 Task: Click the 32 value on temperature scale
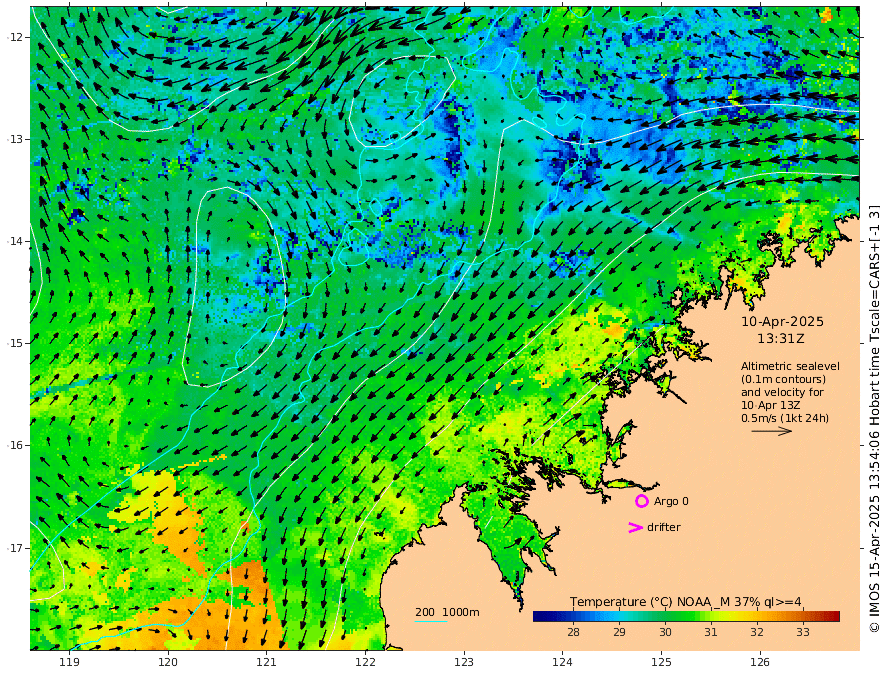pyautogui.click(x=757, y=632)
